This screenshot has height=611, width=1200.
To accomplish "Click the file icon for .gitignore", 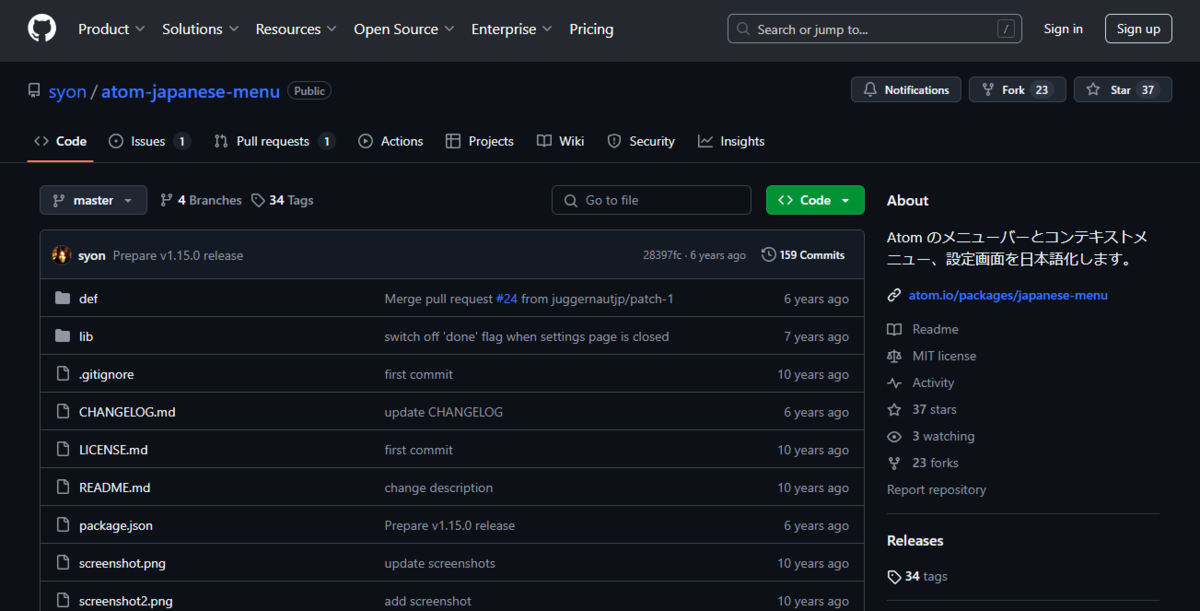I will coord(62,374).
